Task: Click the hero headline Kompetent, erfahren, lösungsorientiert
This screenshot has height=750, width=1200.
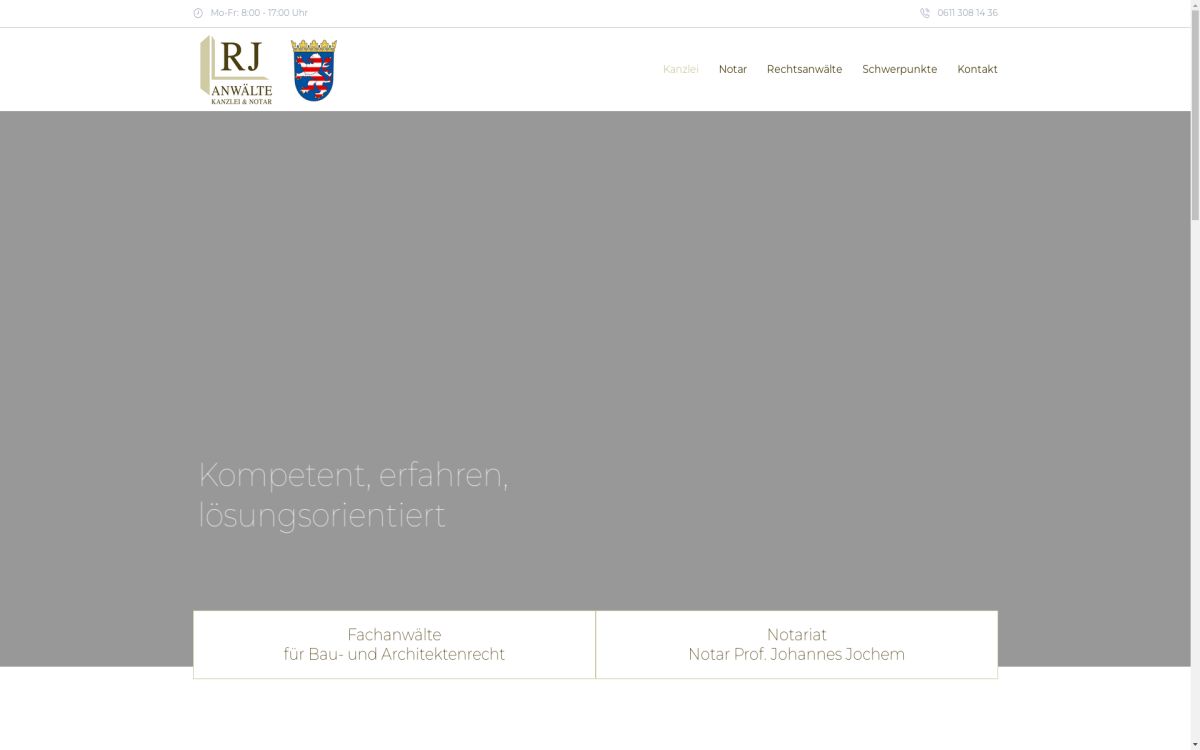Action: 354,496
